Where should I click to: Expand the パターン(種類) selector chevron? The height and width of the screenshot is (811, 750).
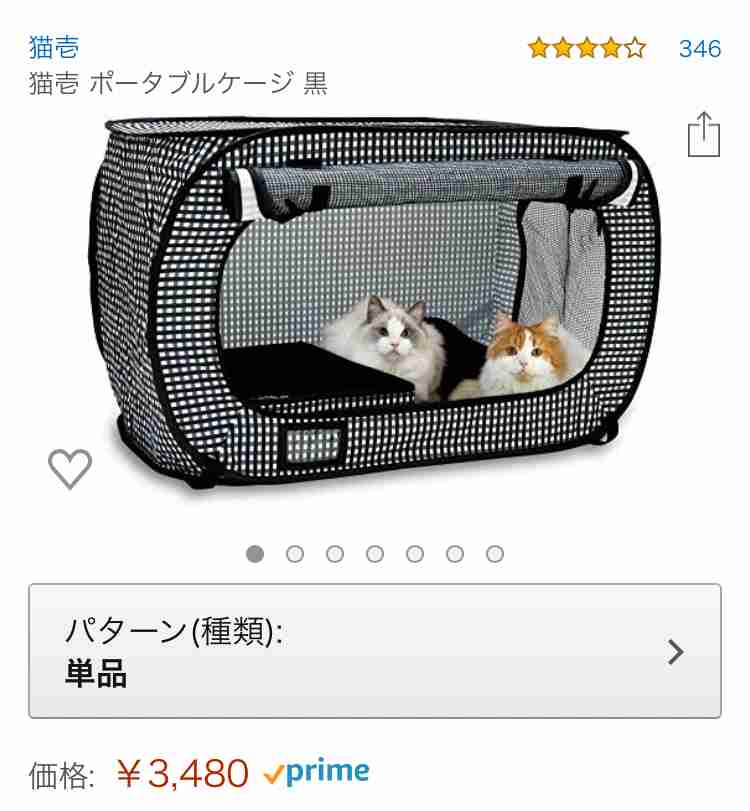(x=676, y=652)
